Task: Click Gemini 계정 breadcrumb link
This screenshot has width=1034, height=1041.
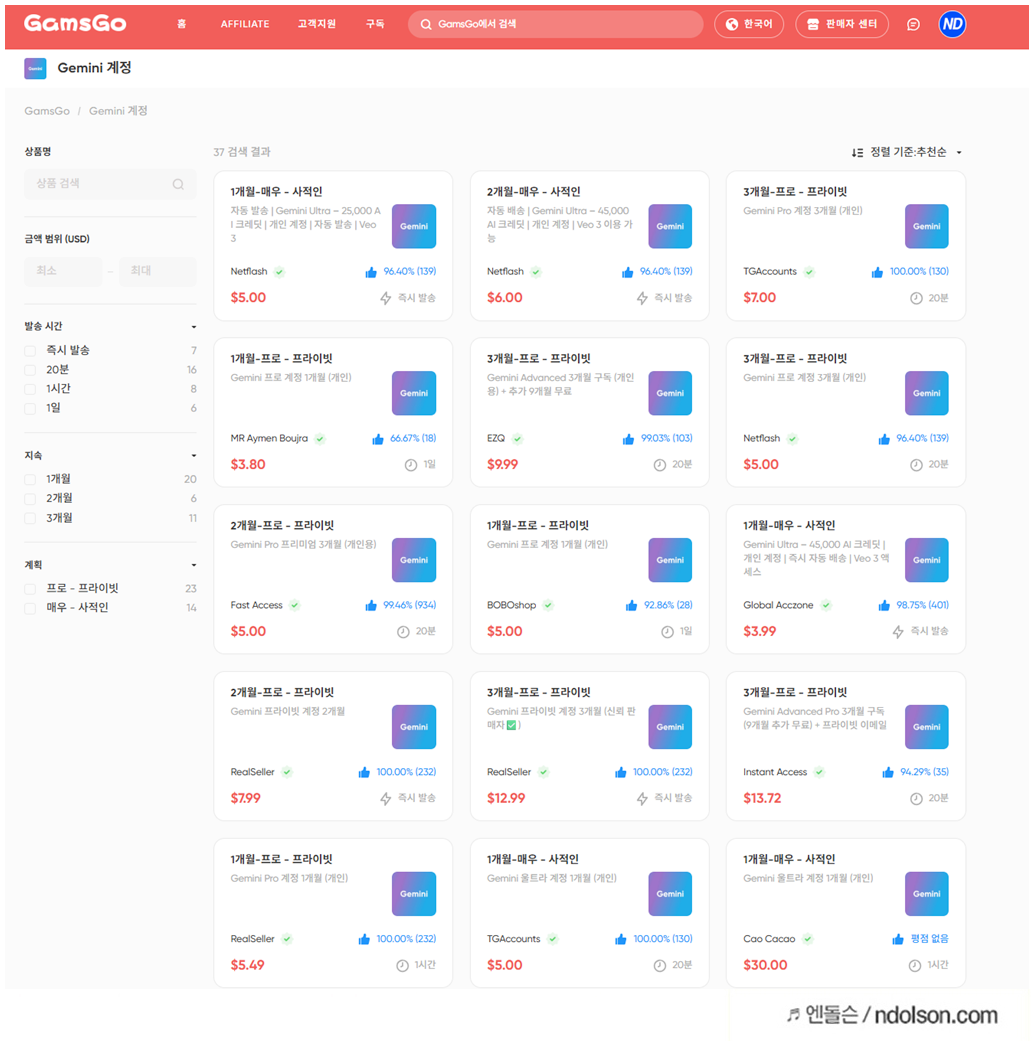Action: pos(118,111)
